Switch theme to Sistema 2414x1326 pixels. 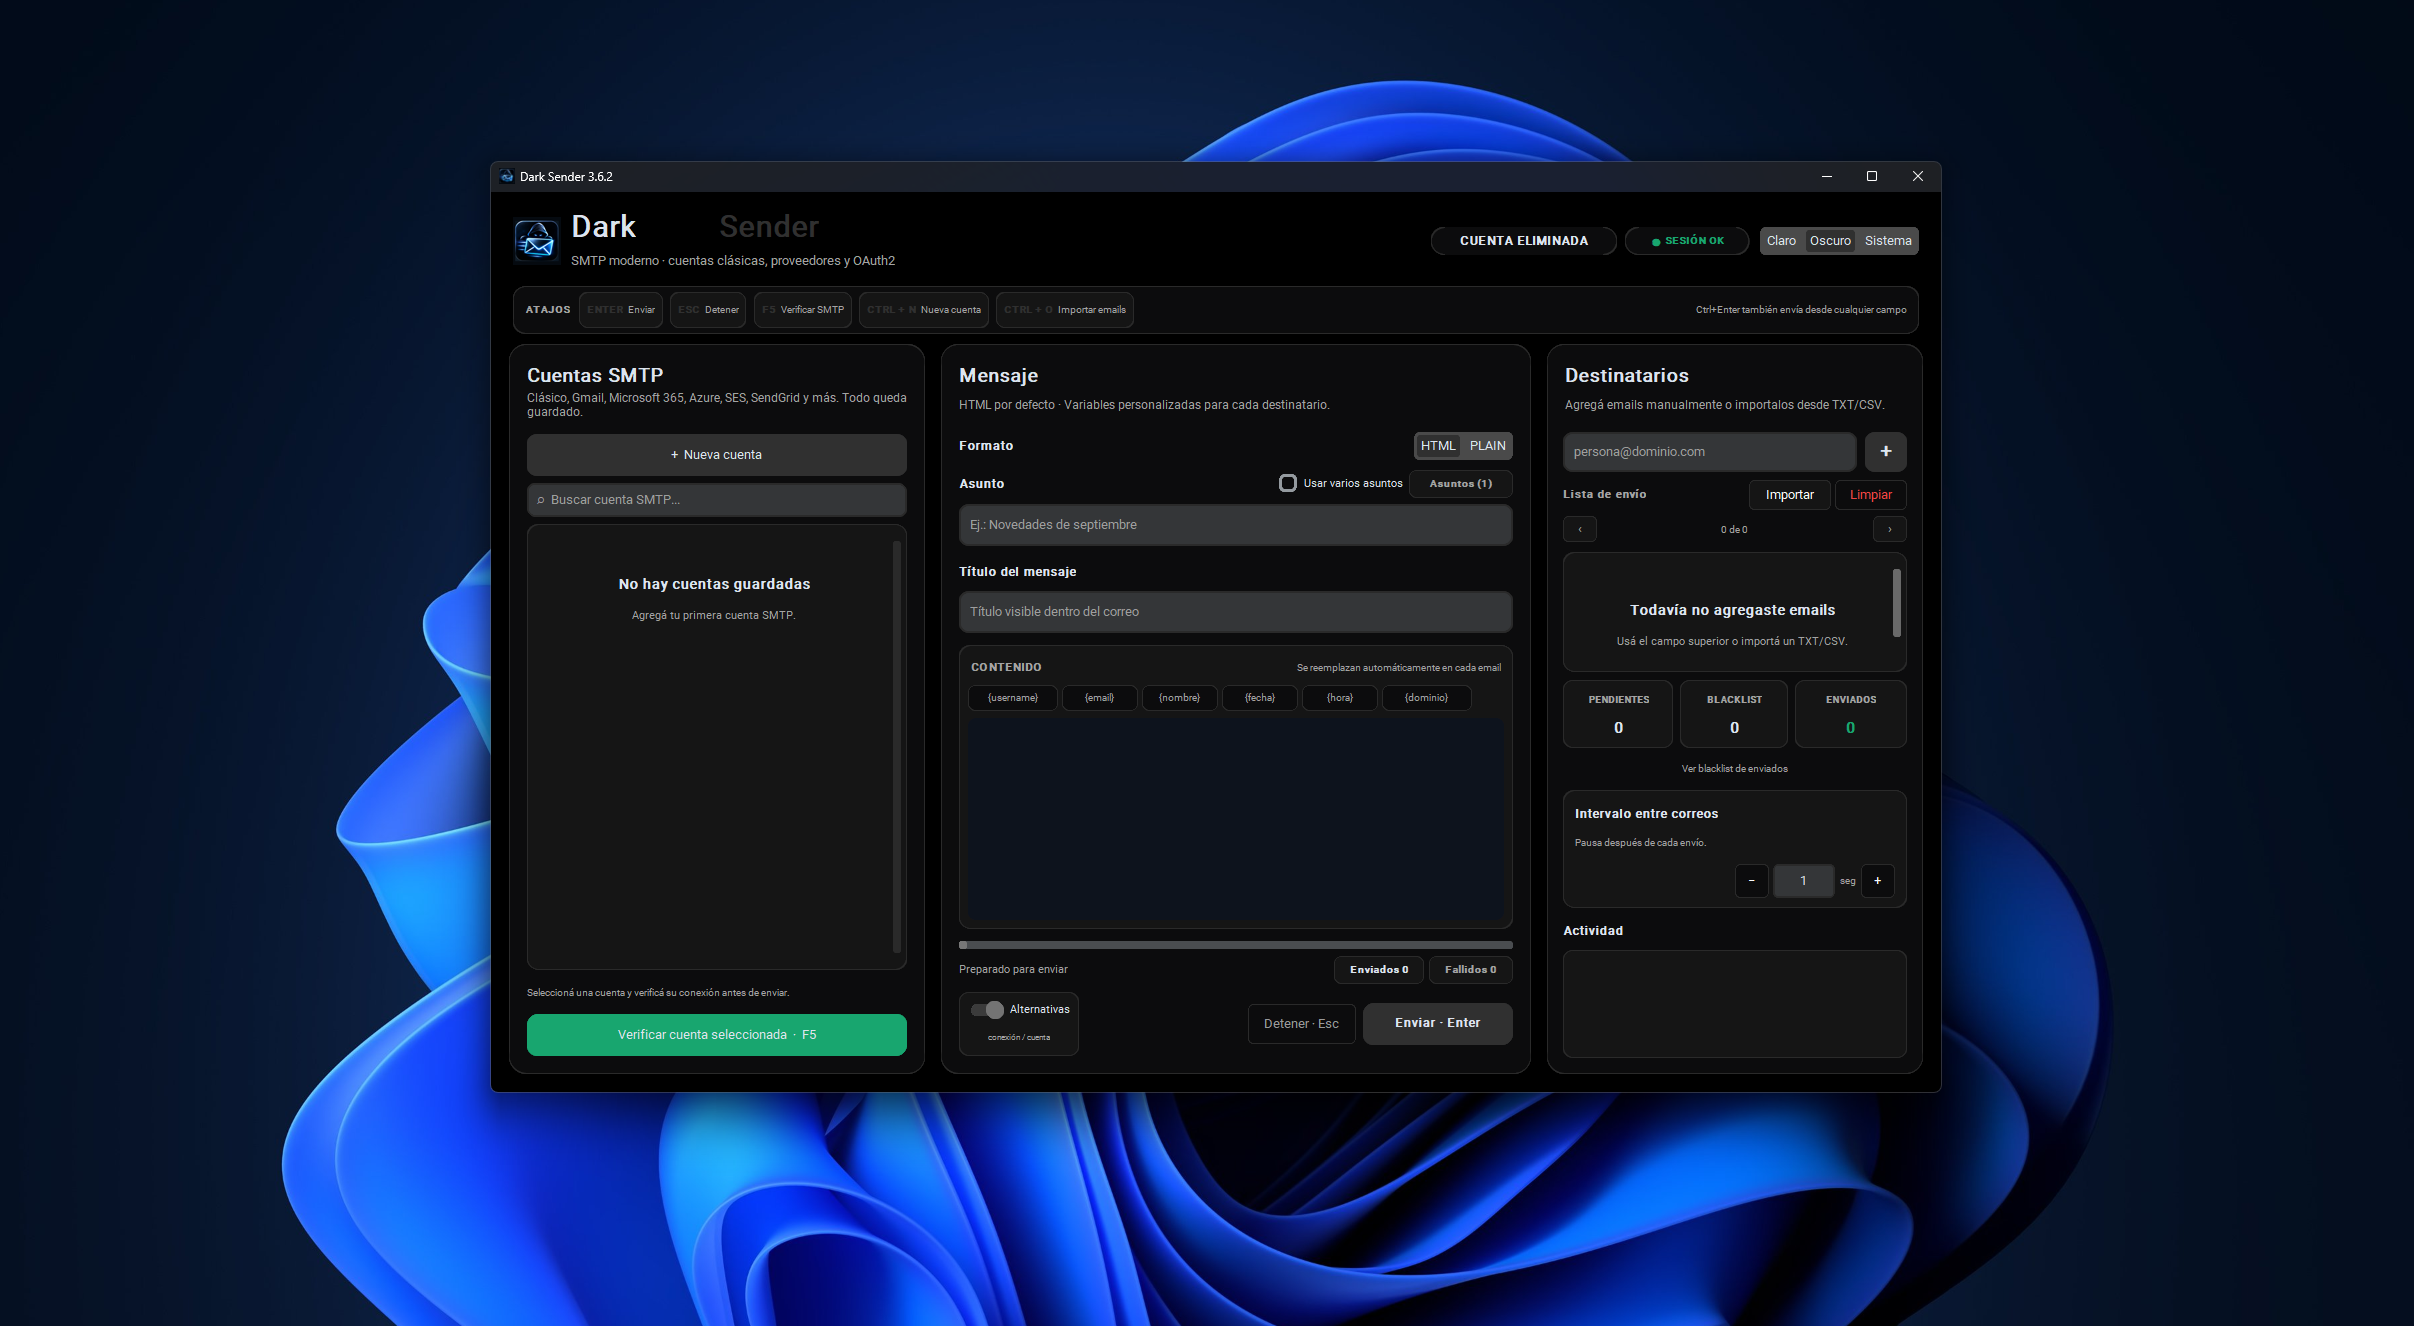pos(1888,241)
